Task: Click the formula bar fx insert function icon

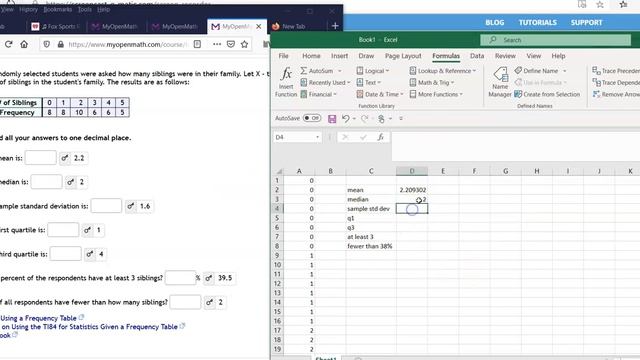Action: click(x=380, y=137)
